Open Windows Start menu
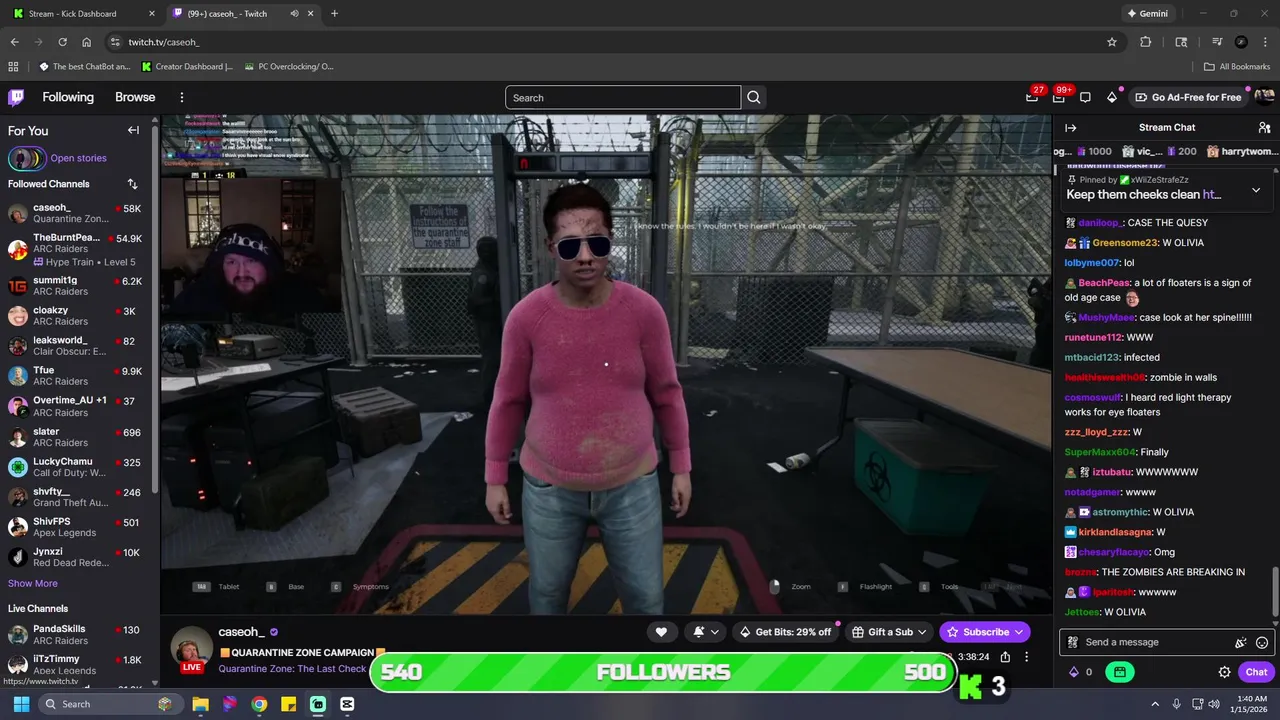The width and height of the screenshot is (1280, 720). click(x=21, y=704)
